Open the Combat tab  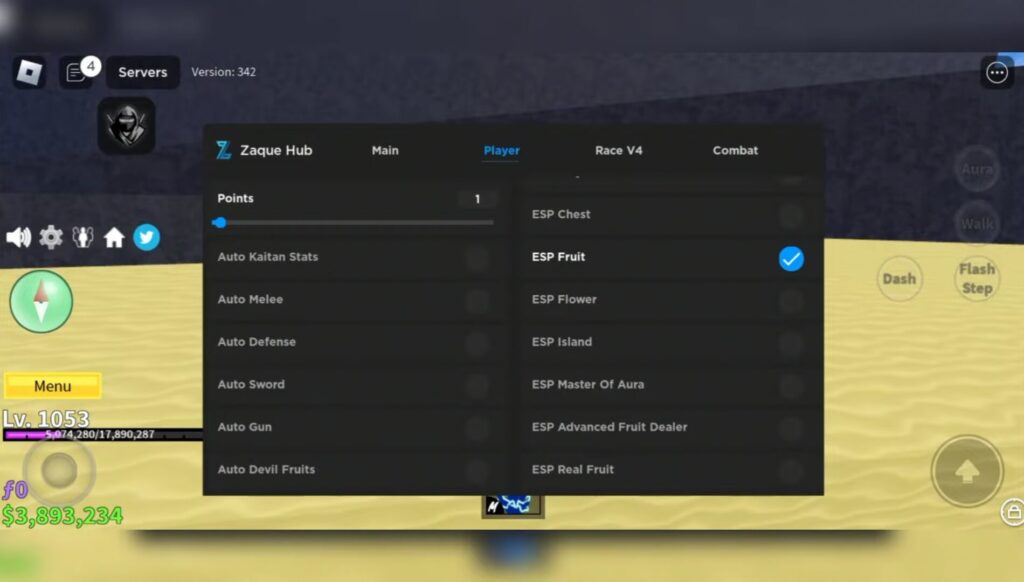tap(735, 150)
